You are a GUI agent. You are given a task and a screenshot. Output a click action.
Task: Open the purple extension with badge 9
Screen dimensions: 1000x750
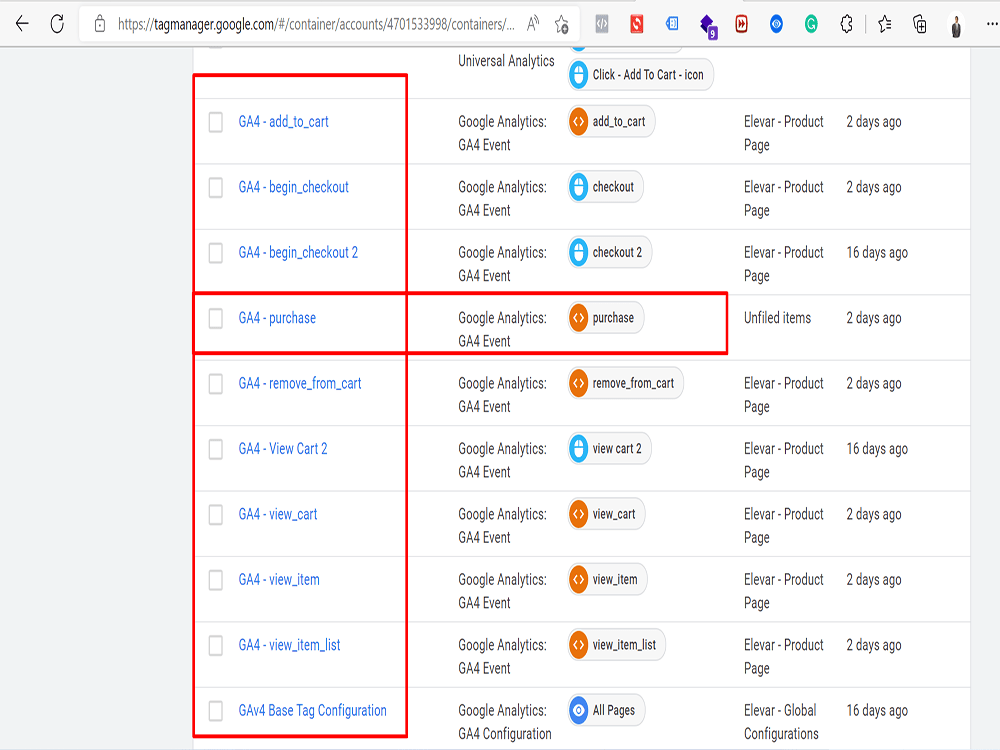(x=707, y=26)
